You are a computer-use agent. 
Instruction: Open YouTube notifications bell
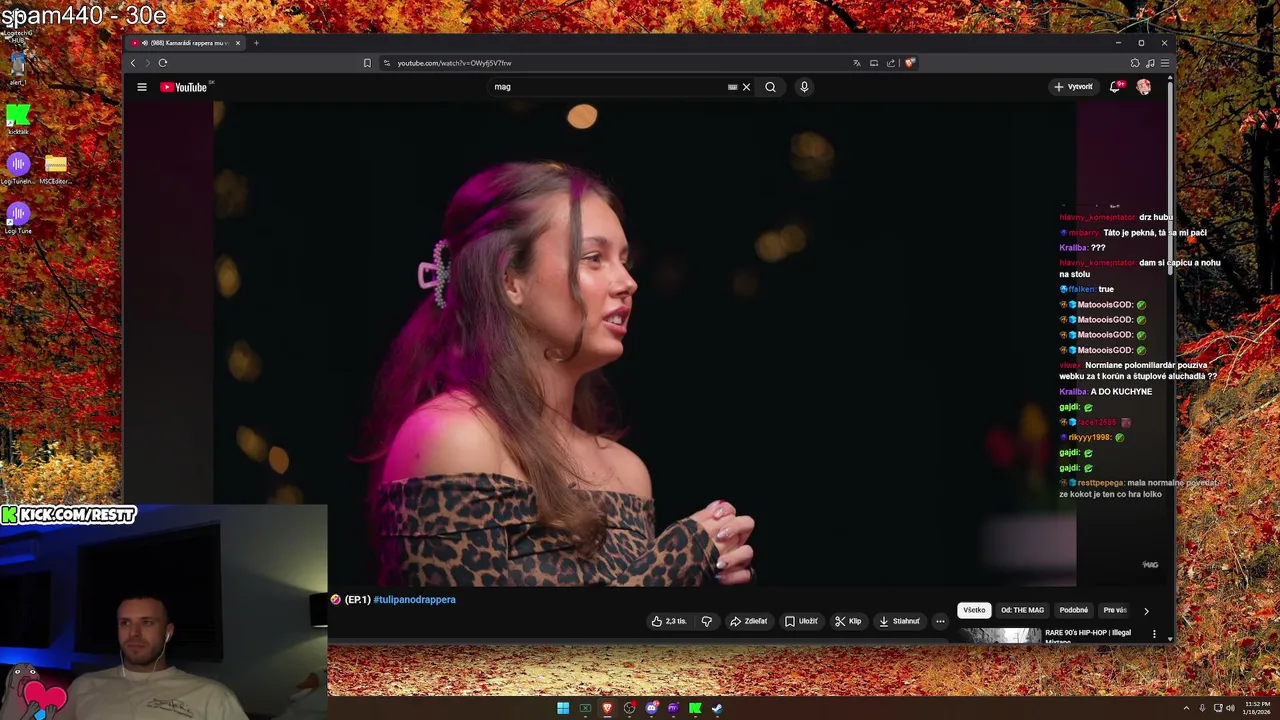tap(1115, 87)
